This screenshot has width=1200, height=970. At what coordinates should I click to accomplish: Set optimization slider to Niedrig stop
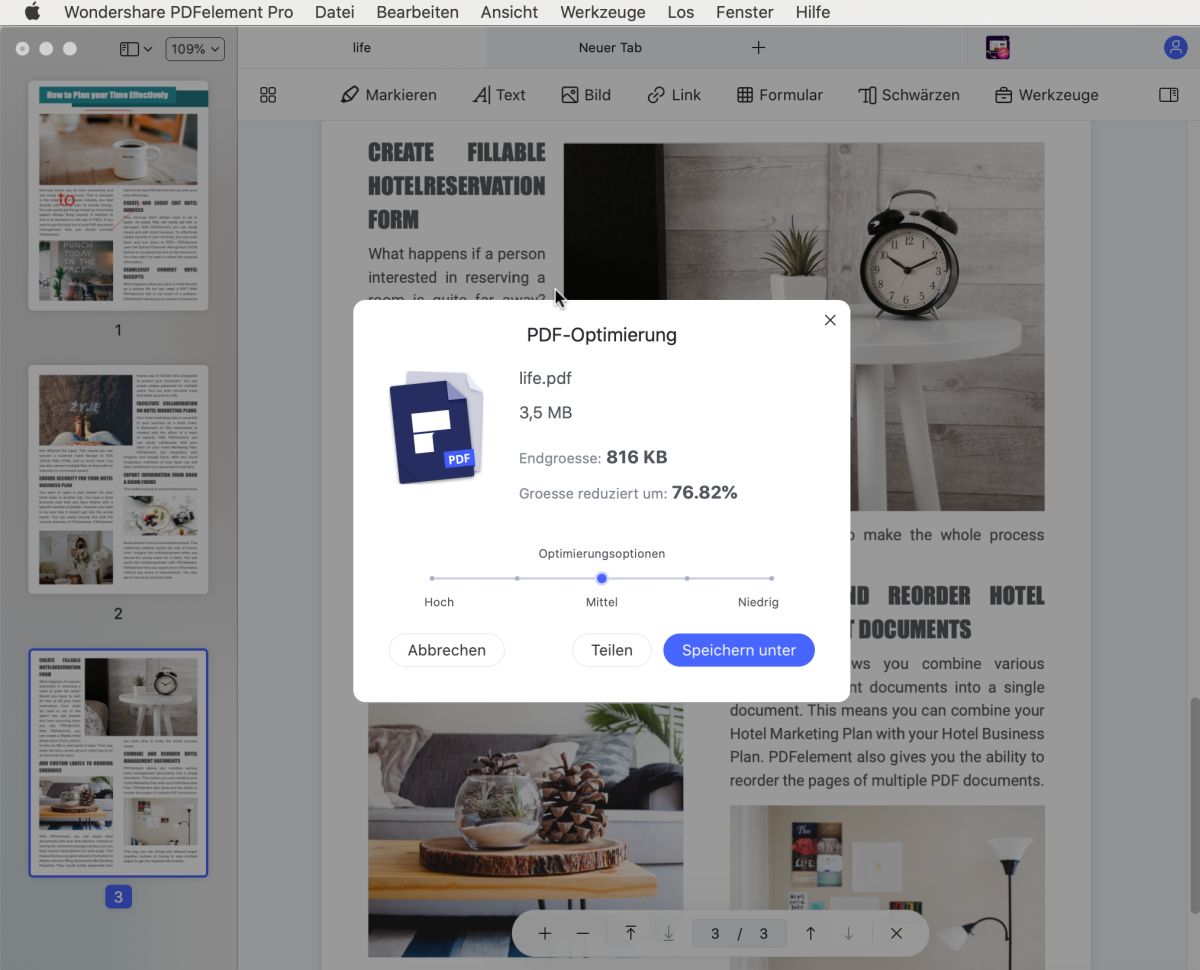[x=772, y=578]
